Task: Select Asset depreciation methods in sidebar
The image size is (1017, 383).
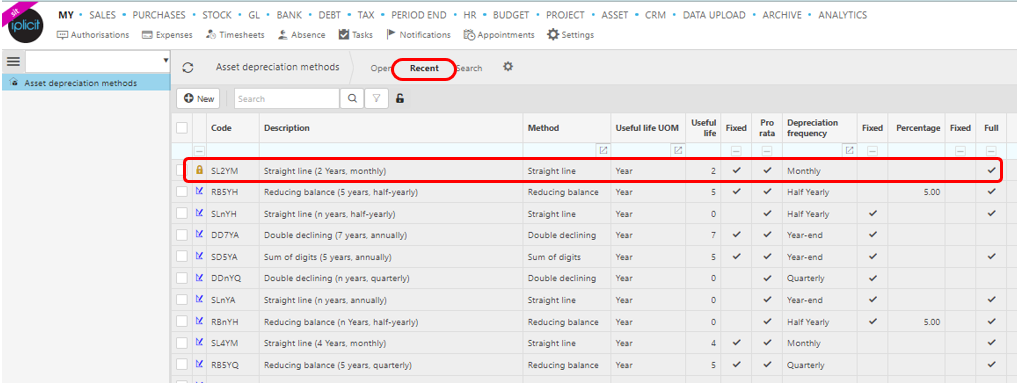Action: [x=86, y=83]
